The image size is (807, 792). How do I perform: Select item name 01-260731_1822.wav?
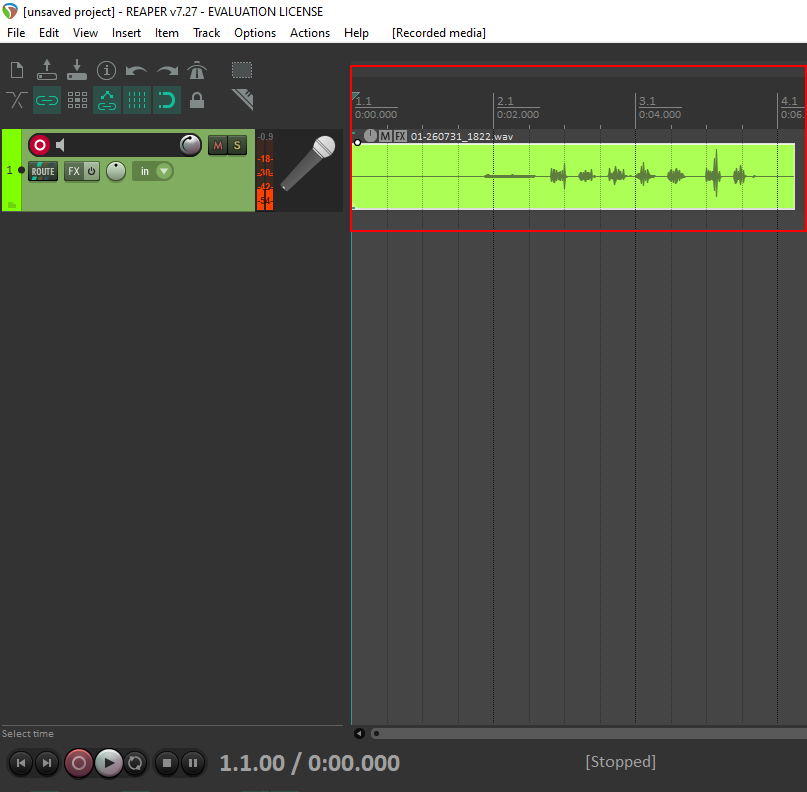pyautogui.click(x=462, y=136)
